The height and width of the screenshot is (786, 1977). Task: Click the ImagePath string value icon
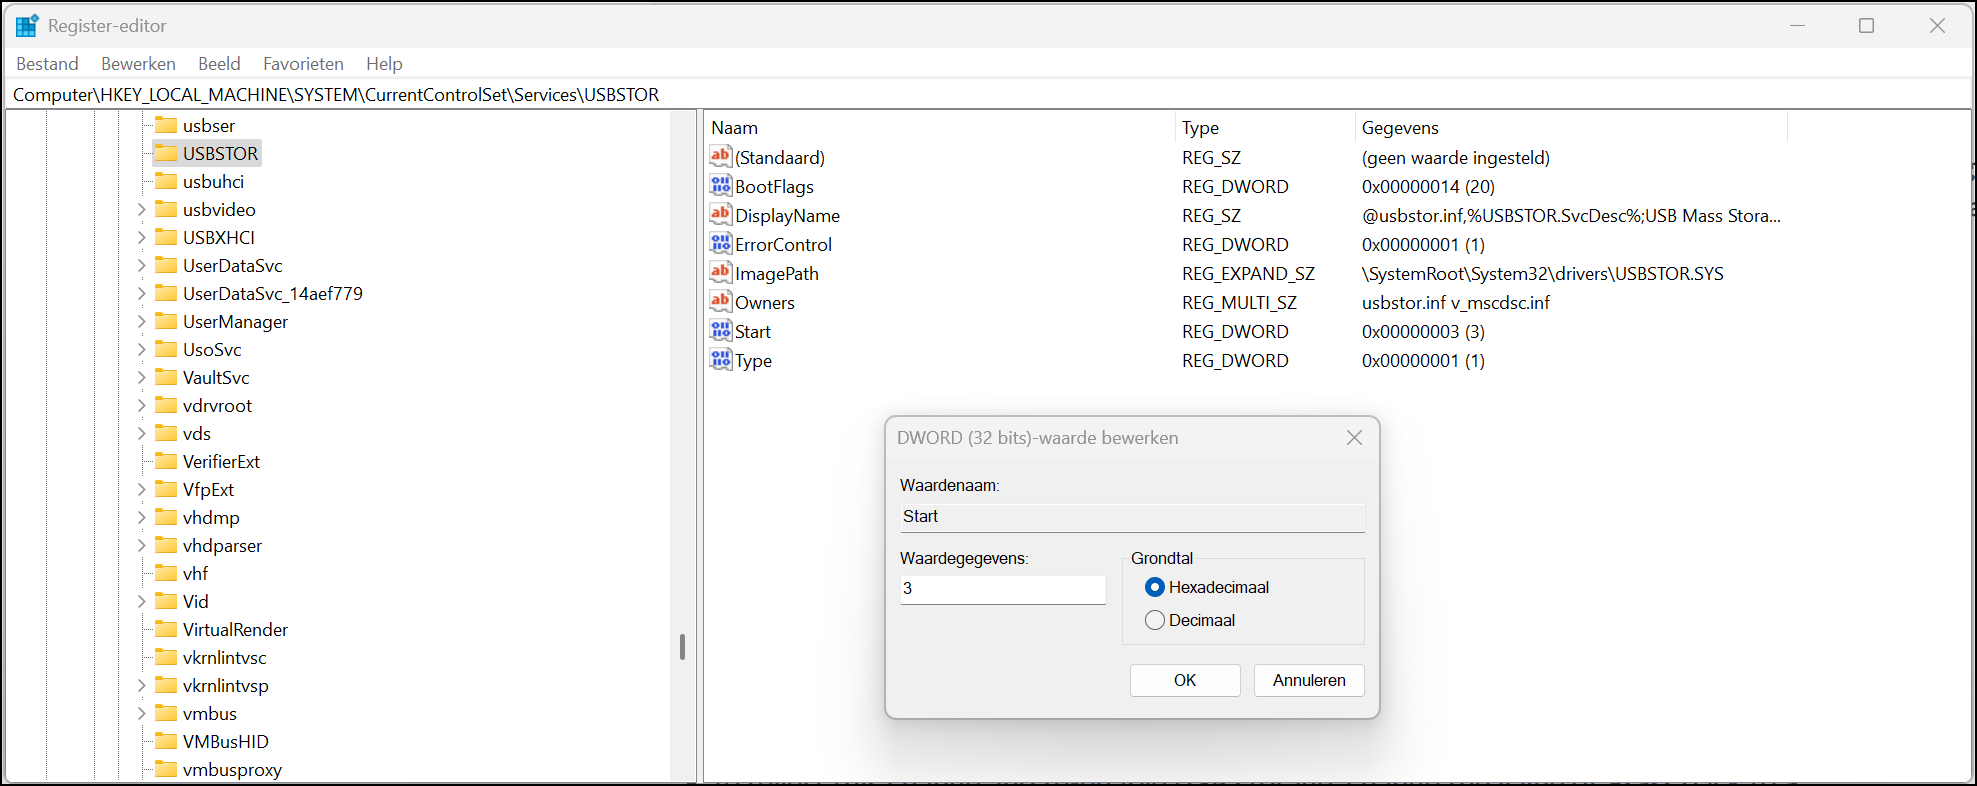click(720, 273)
